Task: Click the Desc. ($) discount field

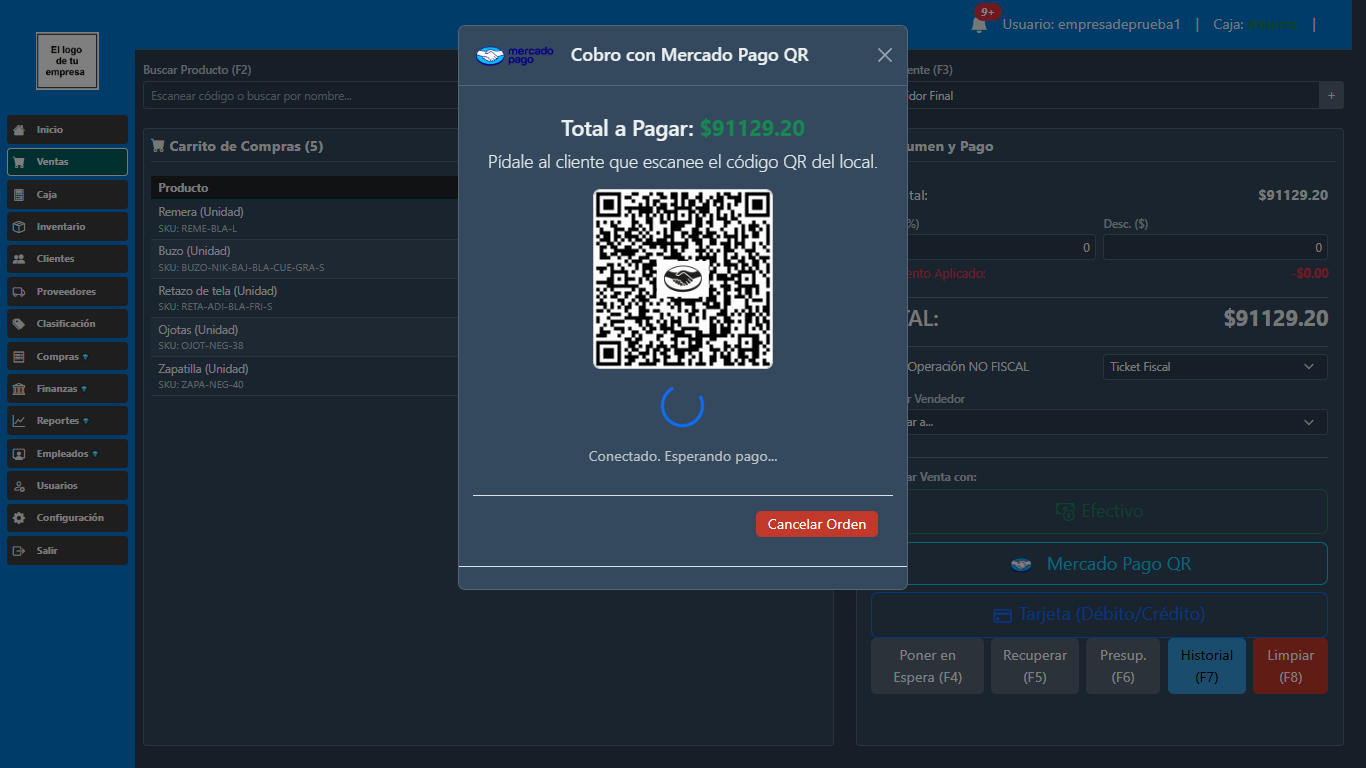Action: coord(1214,248)
